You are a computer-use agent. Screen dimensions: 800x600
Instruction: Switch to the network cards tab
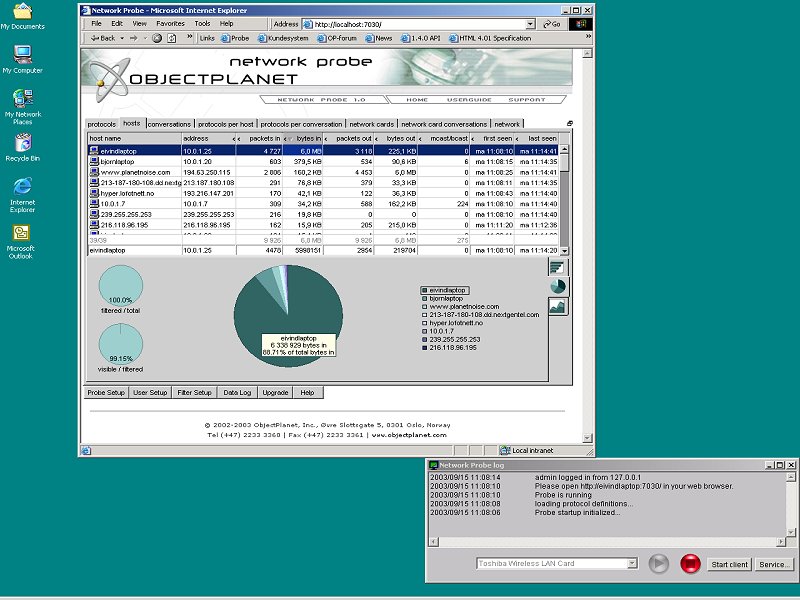pyautogui.click(x=371, y=124)
